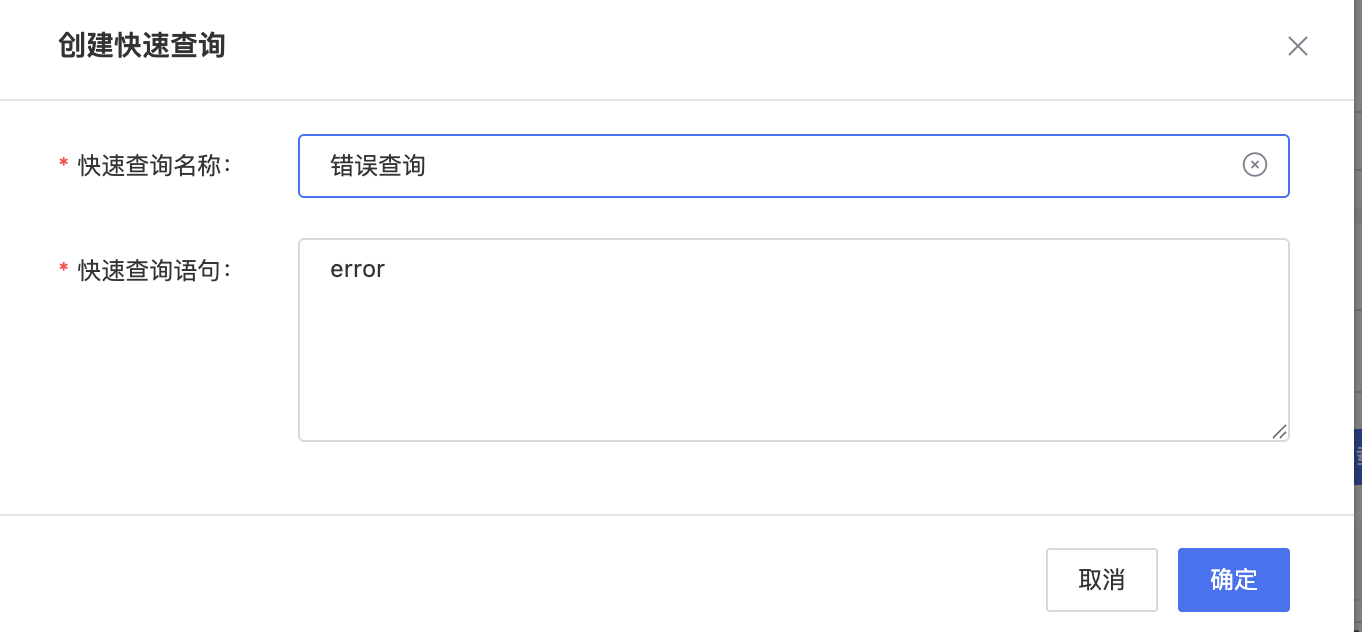The width and height of the screenshot is (1362, 632).
Task: Confirm the quick query with 确定
Action: tap(1233, 580)
